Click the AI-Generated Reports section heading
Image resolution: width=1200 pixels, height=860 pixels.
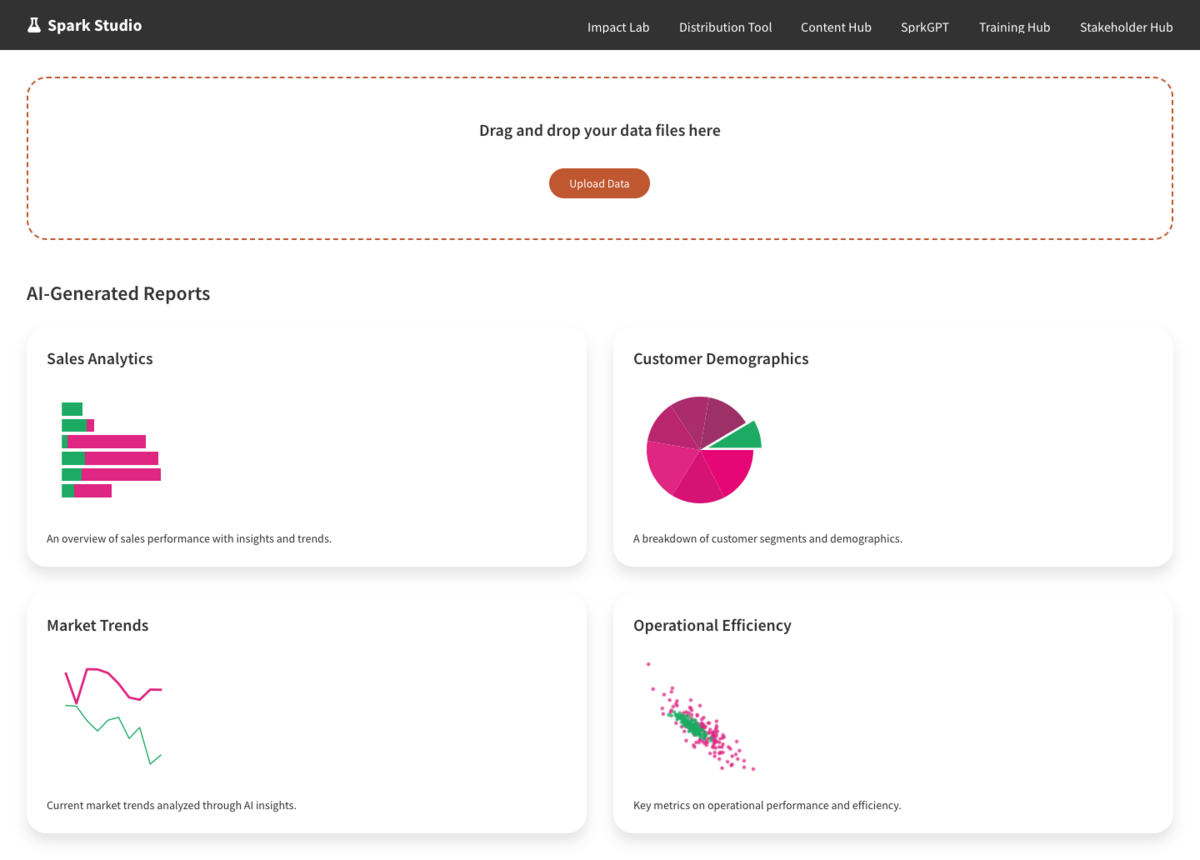(x=118, y=294)
